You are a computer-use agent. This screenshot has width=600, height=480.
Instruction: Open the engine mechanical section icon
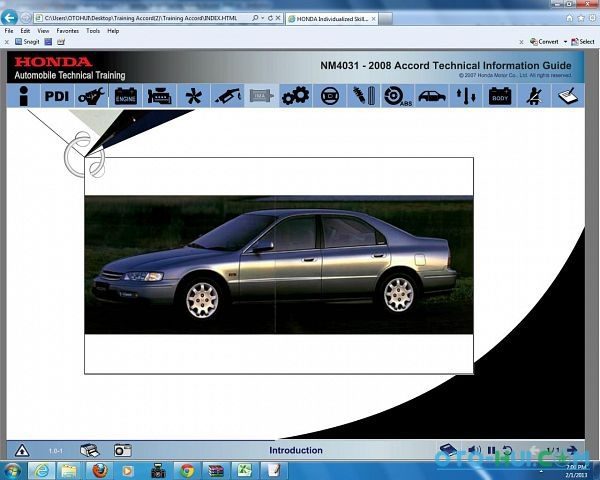coord(160,96)
